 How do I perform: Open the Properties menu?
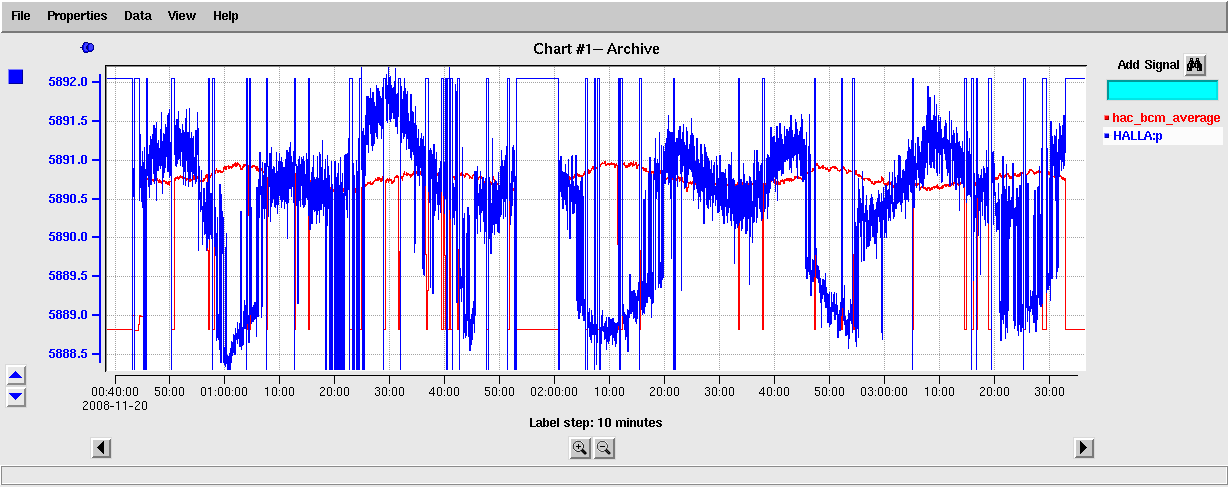pos(77,16)
